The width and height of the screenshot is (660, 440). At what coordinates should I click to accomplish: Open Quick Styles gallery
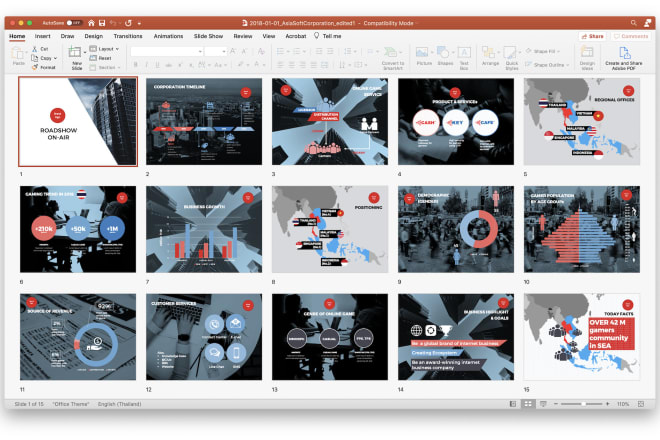511,58
